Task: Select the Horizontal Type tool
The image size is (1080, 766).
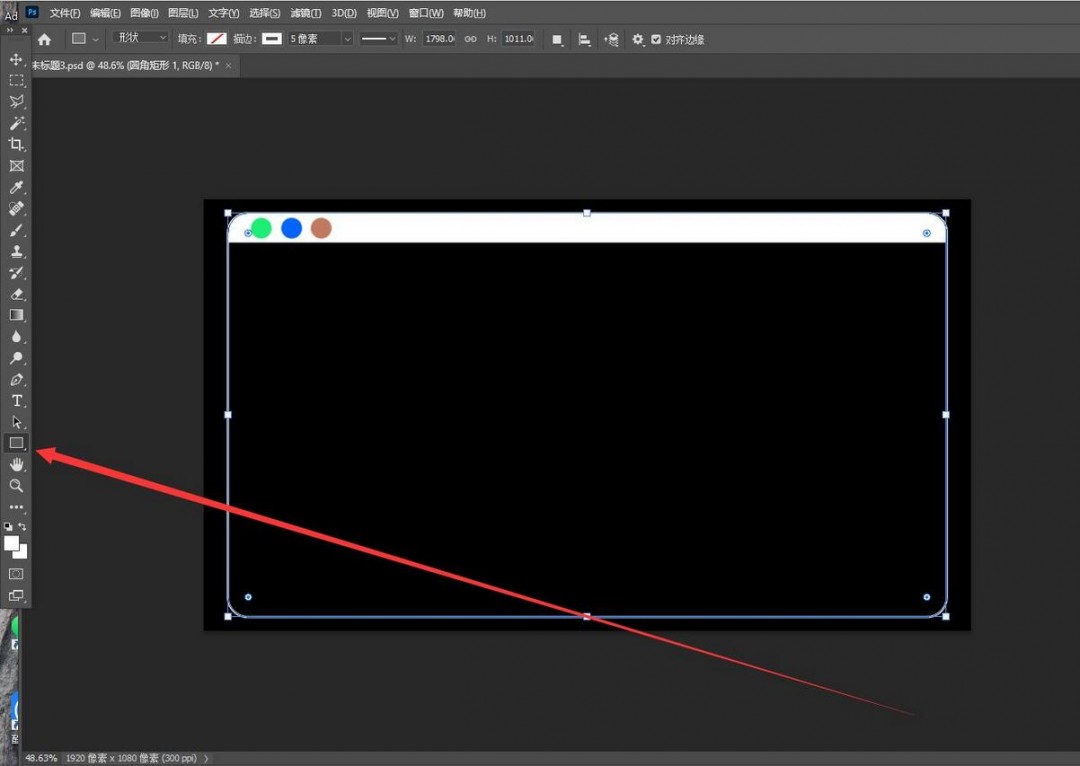Action: (x=16, y=401)
